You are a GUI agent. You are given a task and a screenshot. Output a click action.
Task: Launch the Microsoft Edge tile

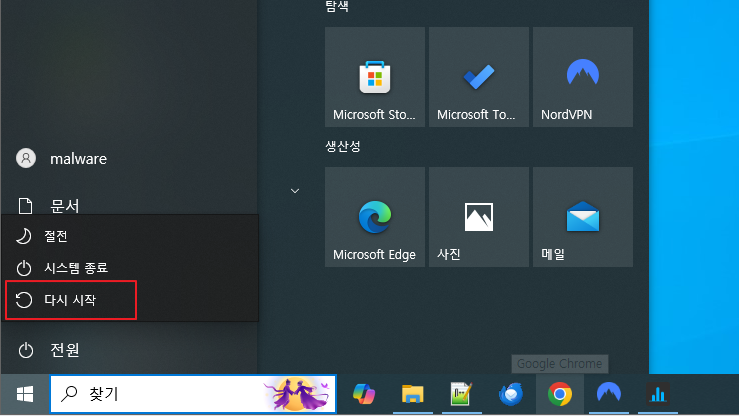pos(375,217)
